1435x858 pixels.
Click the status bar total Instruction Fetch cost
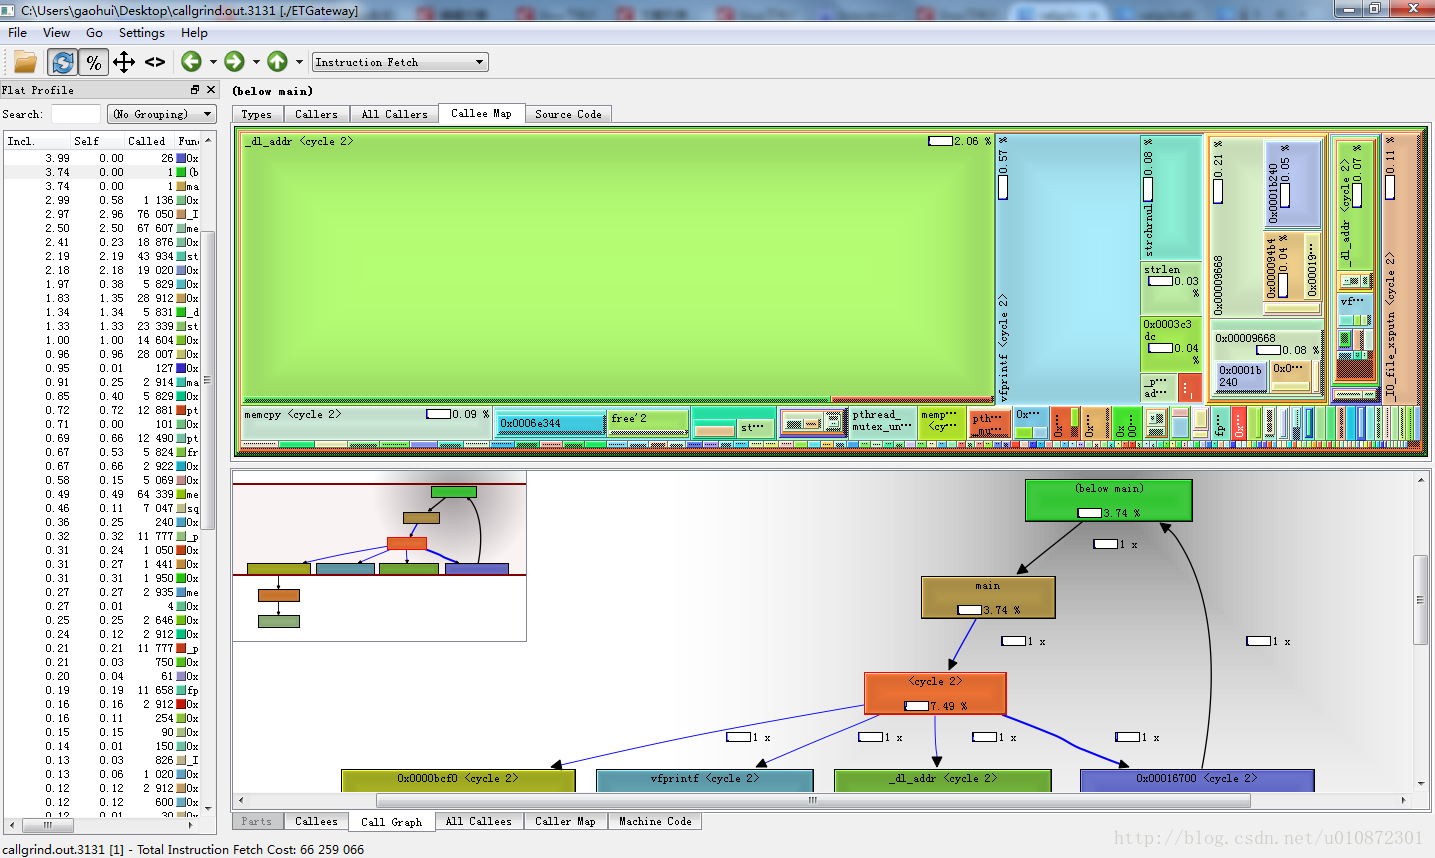pos(183,849)
